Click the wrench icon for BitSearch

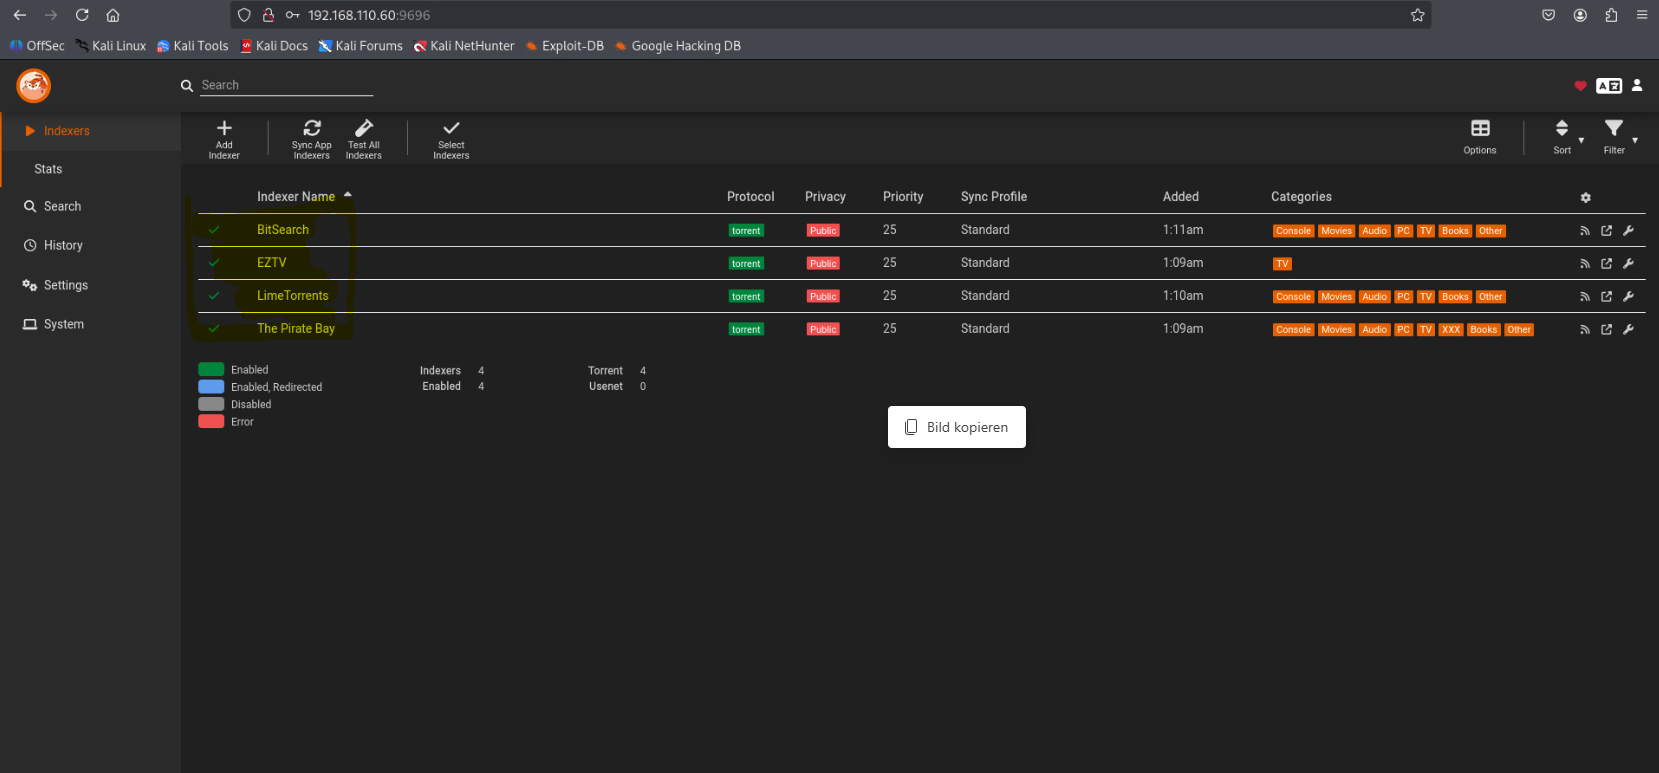(x=1628, y=231)
